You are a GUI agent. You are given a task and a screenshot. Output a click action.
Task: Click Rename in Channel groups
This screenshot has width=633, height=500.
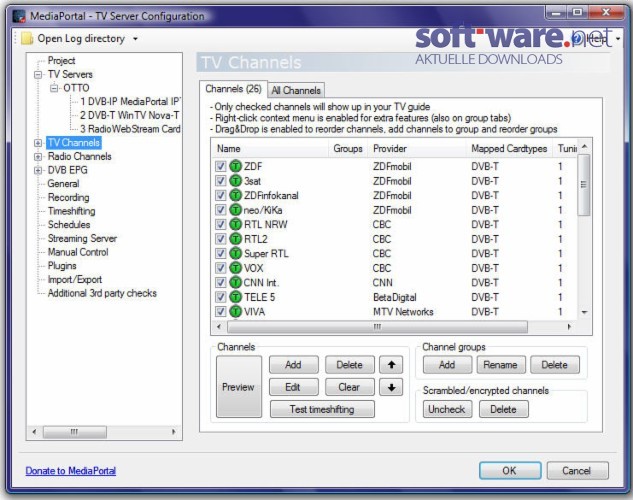(501, 365)
